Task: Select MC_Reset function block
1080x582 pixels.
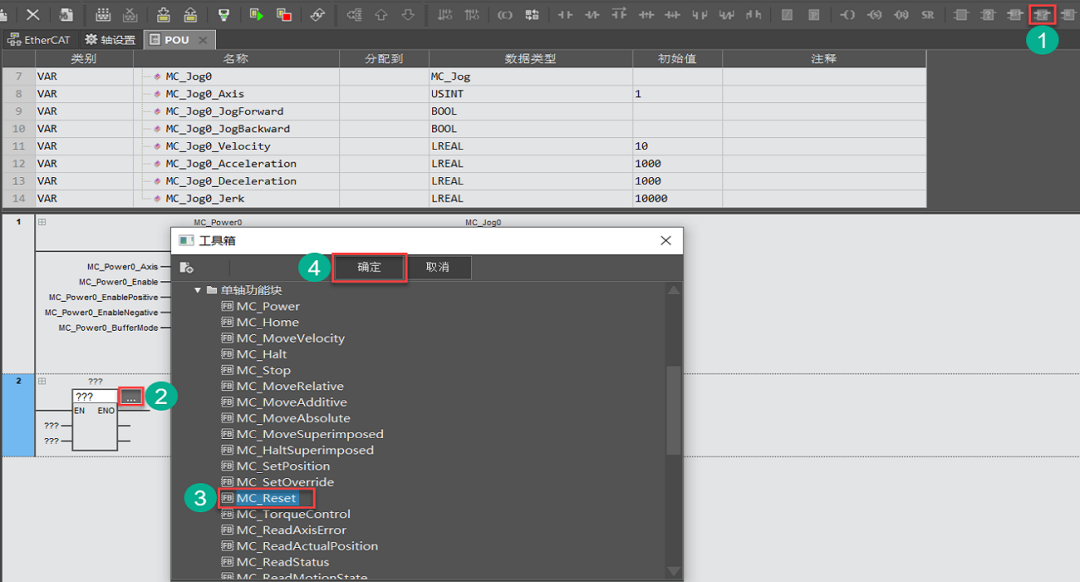Action: pos(267,498)
